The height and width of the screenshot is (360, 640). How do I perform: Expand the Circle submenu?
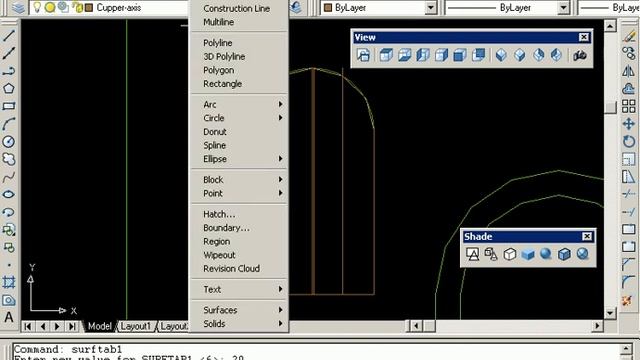240,118
